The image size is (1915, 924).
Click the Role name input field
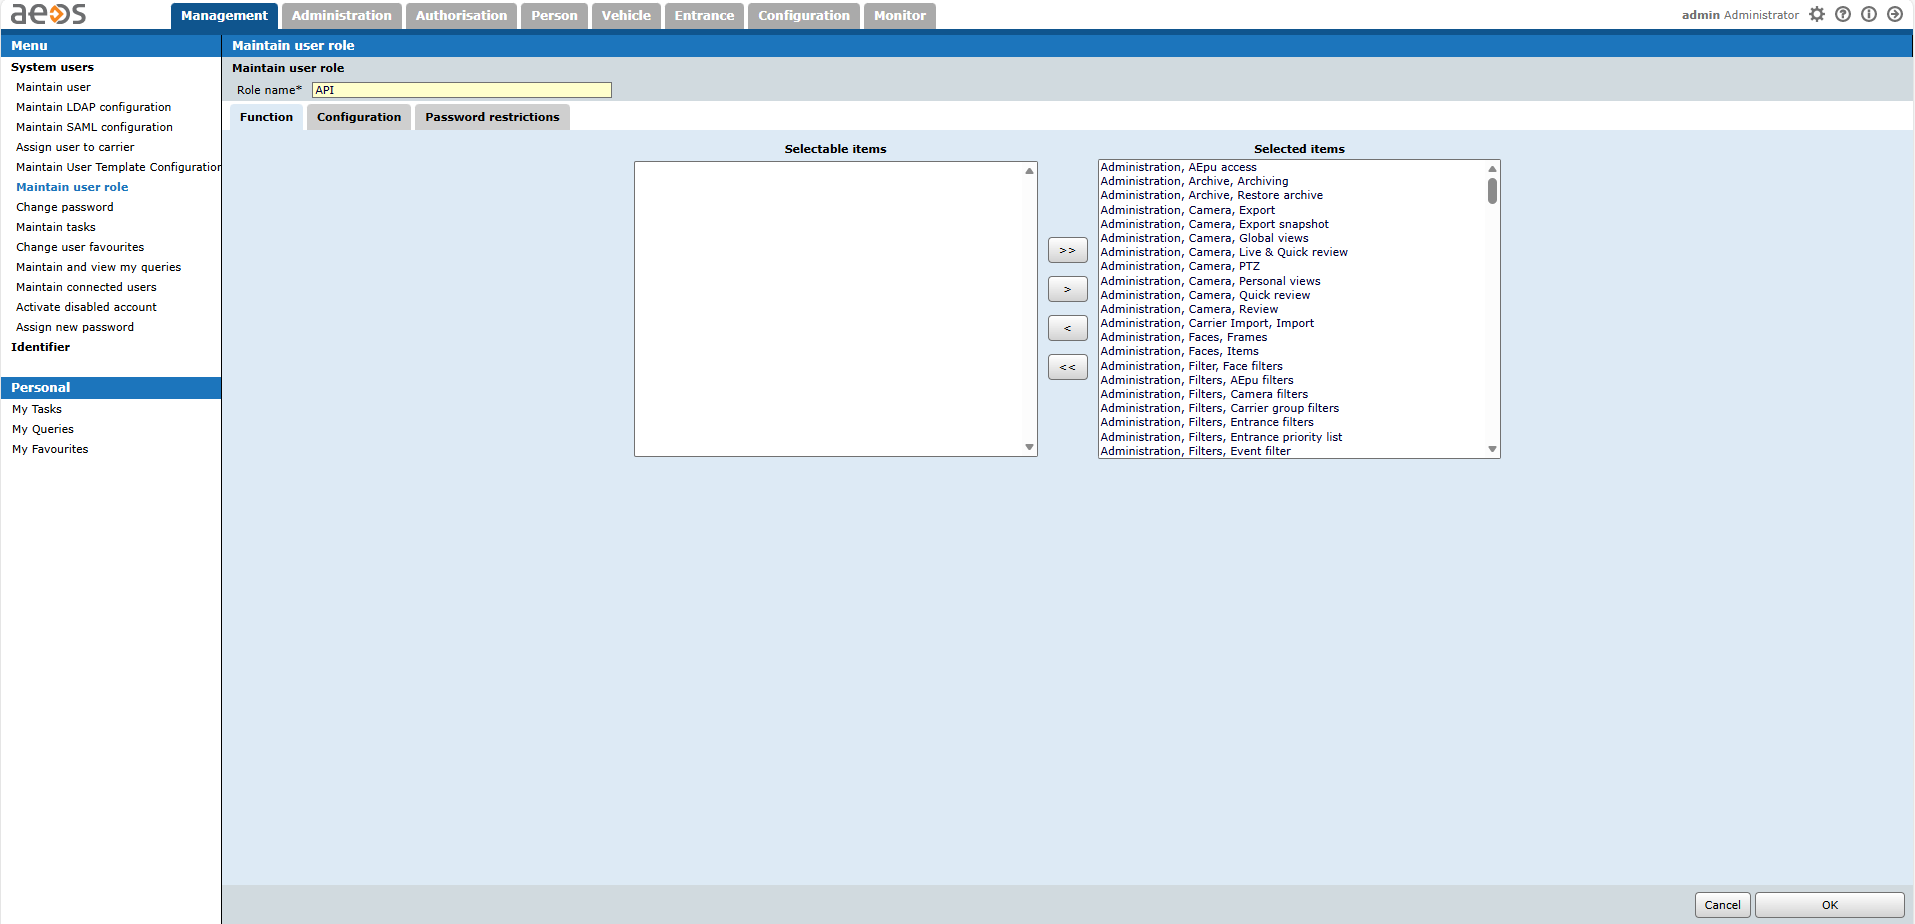pyautogui.click(x=461, y=90)
